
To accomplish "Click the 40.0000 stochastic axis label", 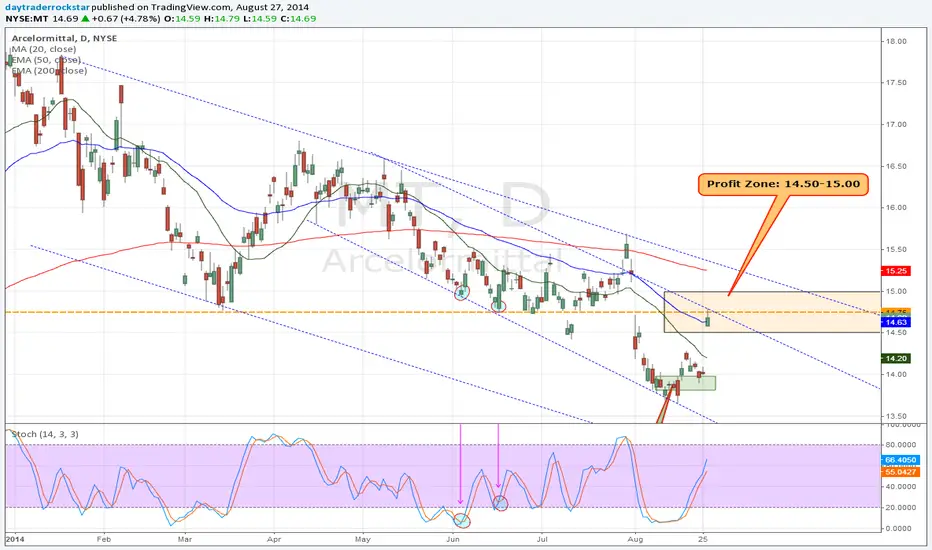I will [x=899, y=486].
